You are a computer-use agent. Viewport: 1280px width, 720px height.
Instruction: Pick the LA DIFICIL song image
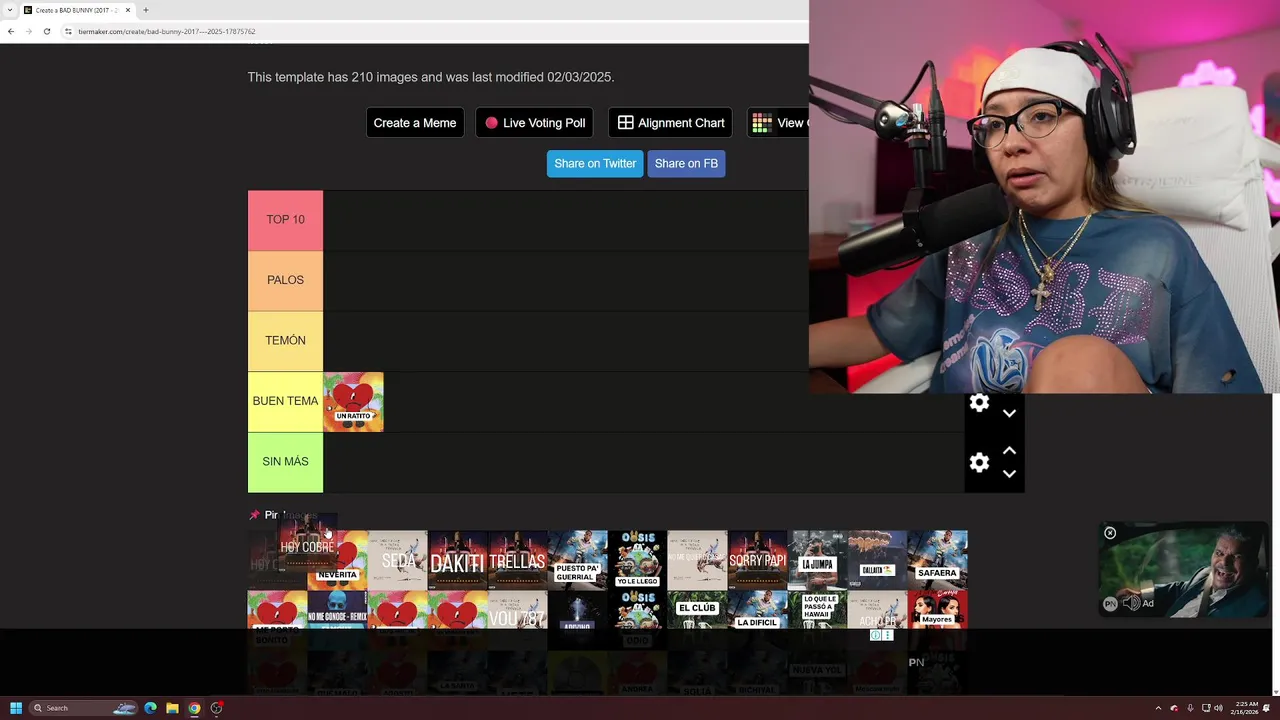758,611
